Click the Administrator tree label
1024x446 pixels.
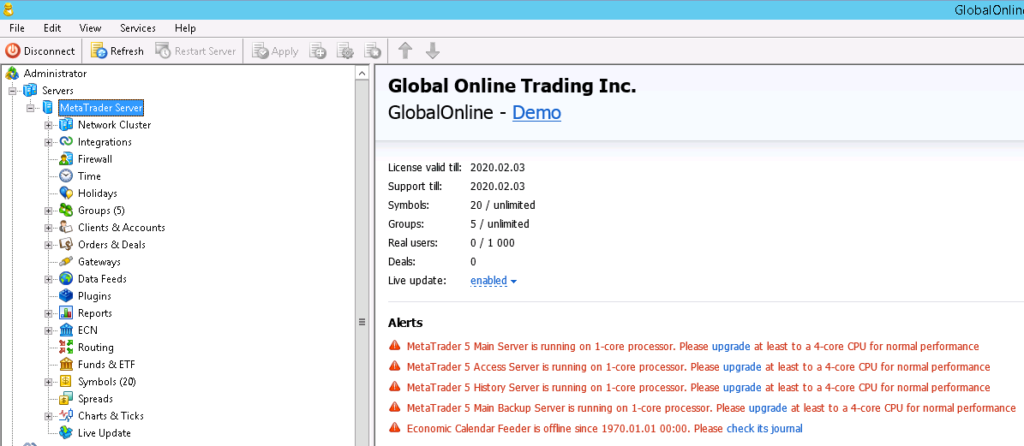pos(55,74)
